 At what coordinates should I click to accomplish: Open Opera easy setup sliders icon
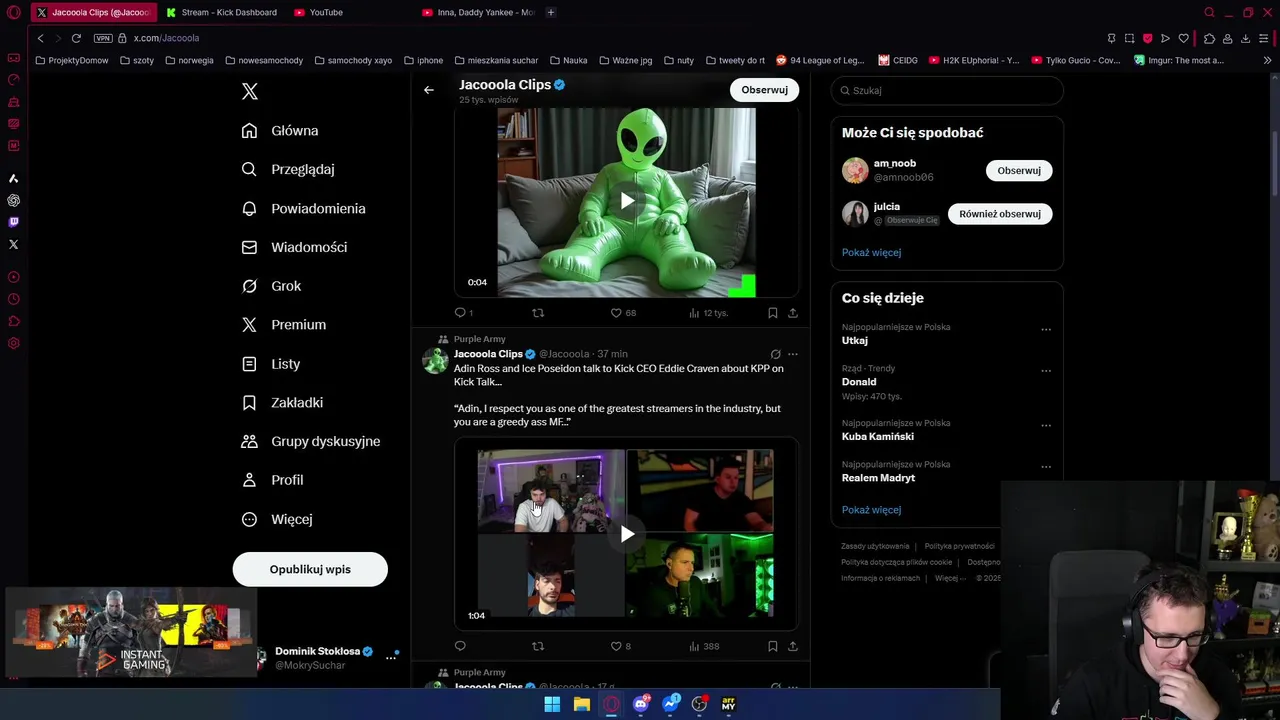(x=1264, y=38)
